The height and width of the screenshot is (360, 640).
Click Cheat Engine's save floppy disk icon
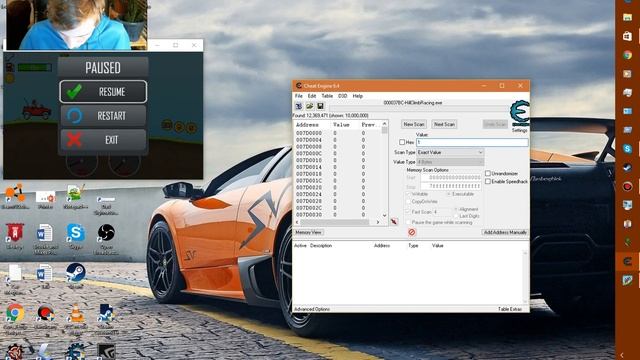click(320, 106)
